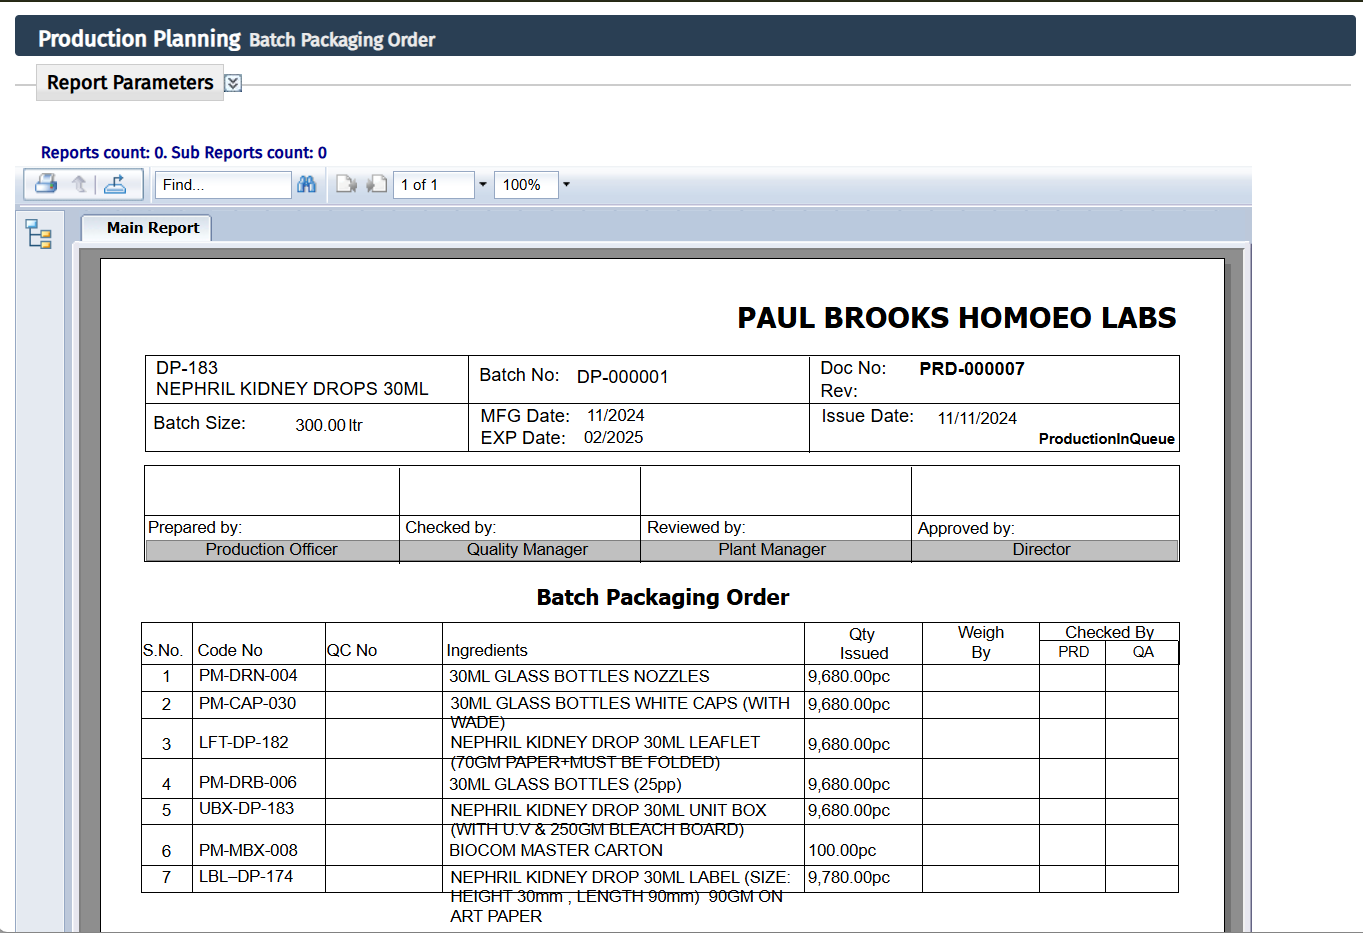Open the page number dropdown arrow
Image resolution: width=1363 pixels, height=933 pixels.
pos(483,184)
